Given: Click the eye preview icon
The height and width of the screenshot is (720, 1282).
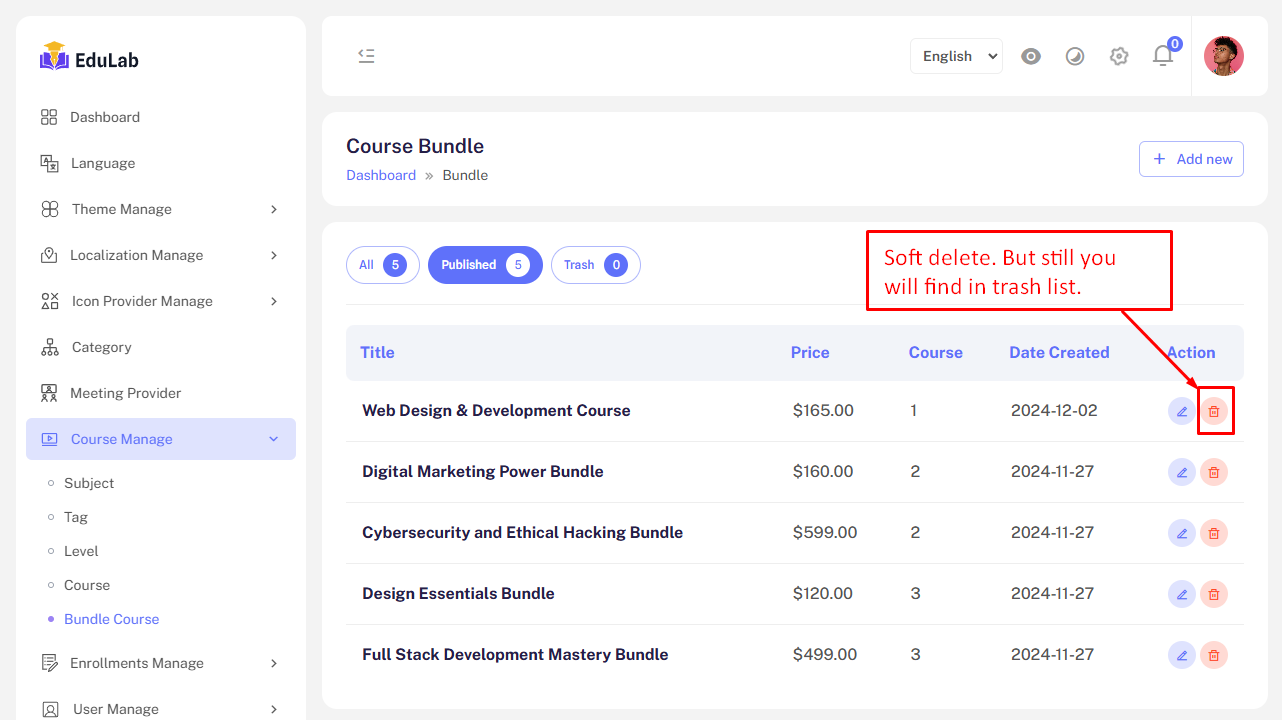Looking at the screenshot, I should 1031,56.
